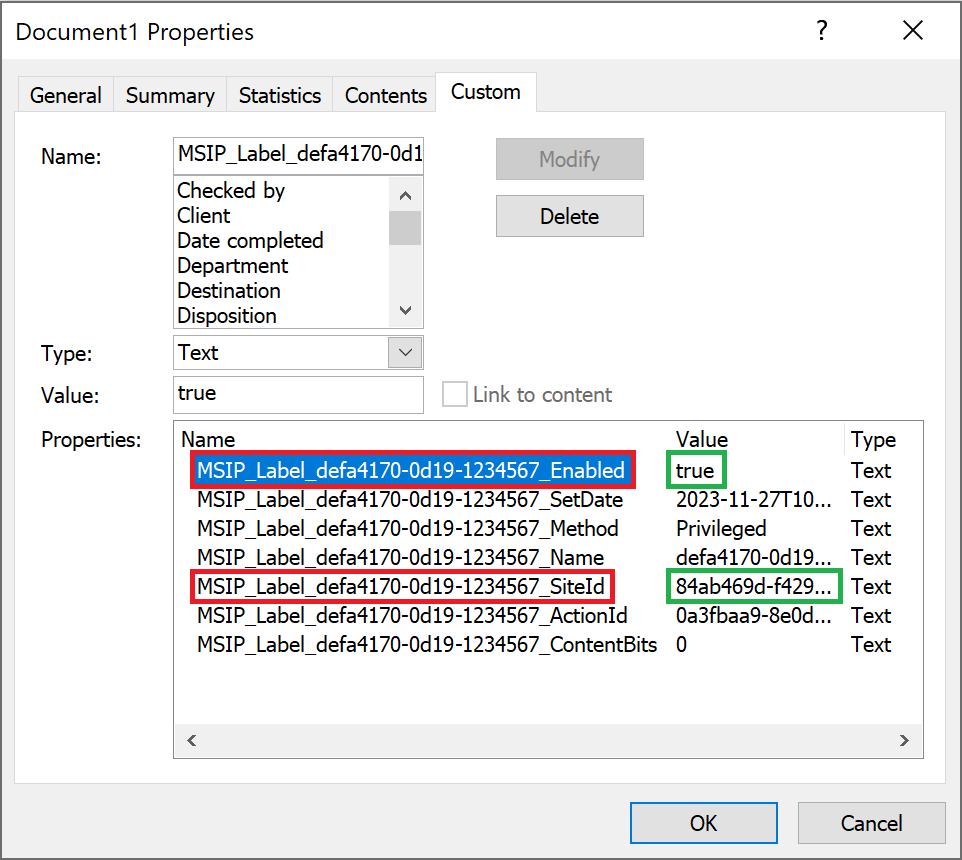The height and width of the screenshot is (860, 962).
Task: Select the Custom tab
Action: pos(485,91)
